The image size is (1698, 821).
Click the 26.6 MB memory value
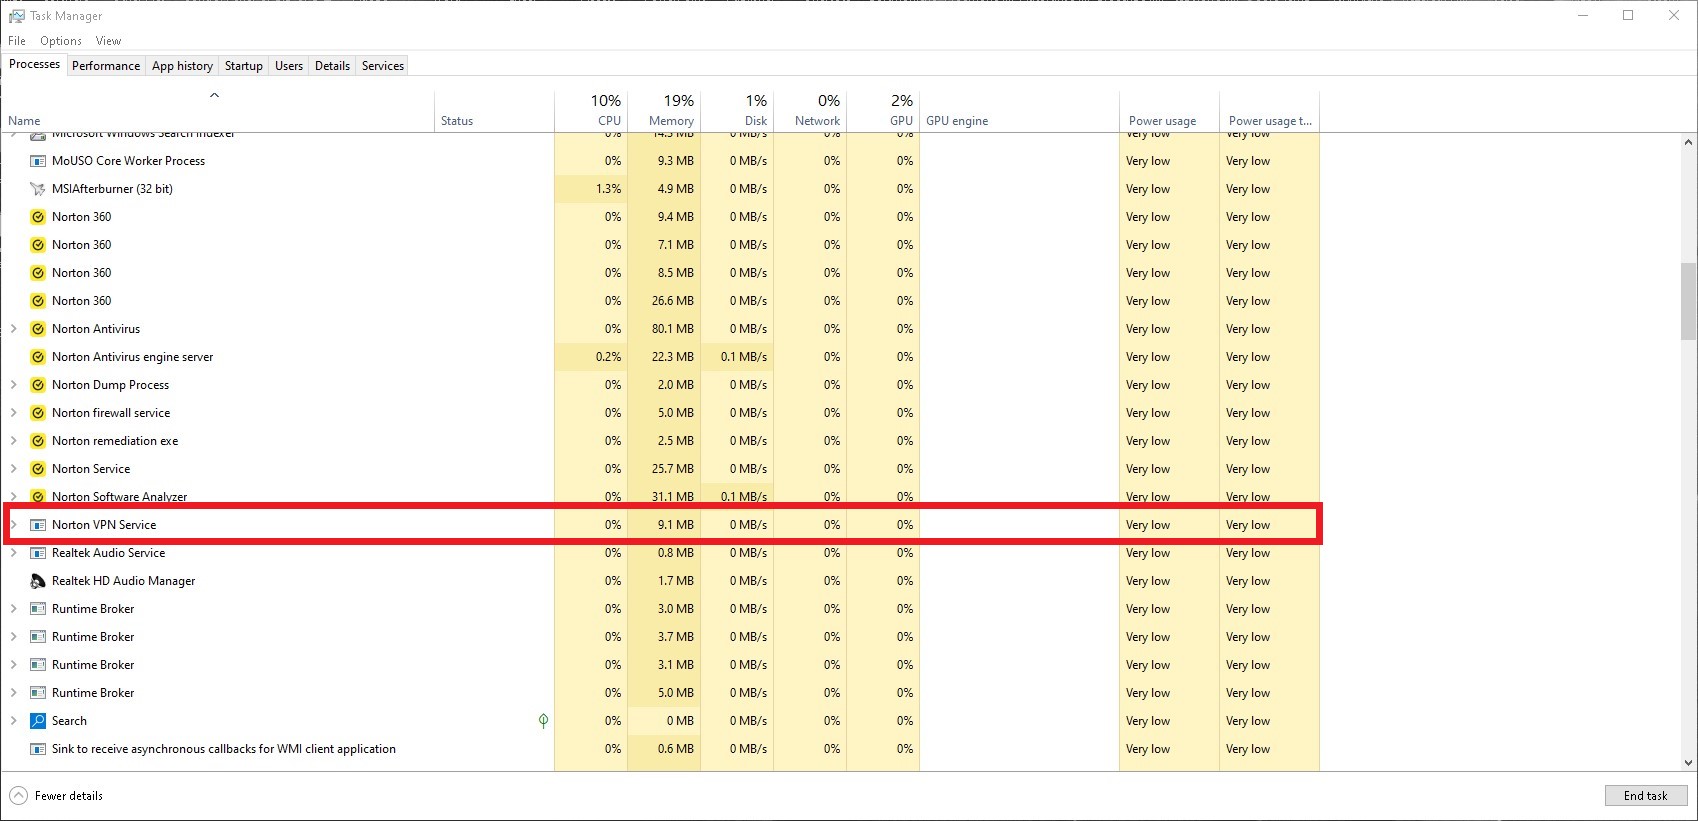coord(673,301)
